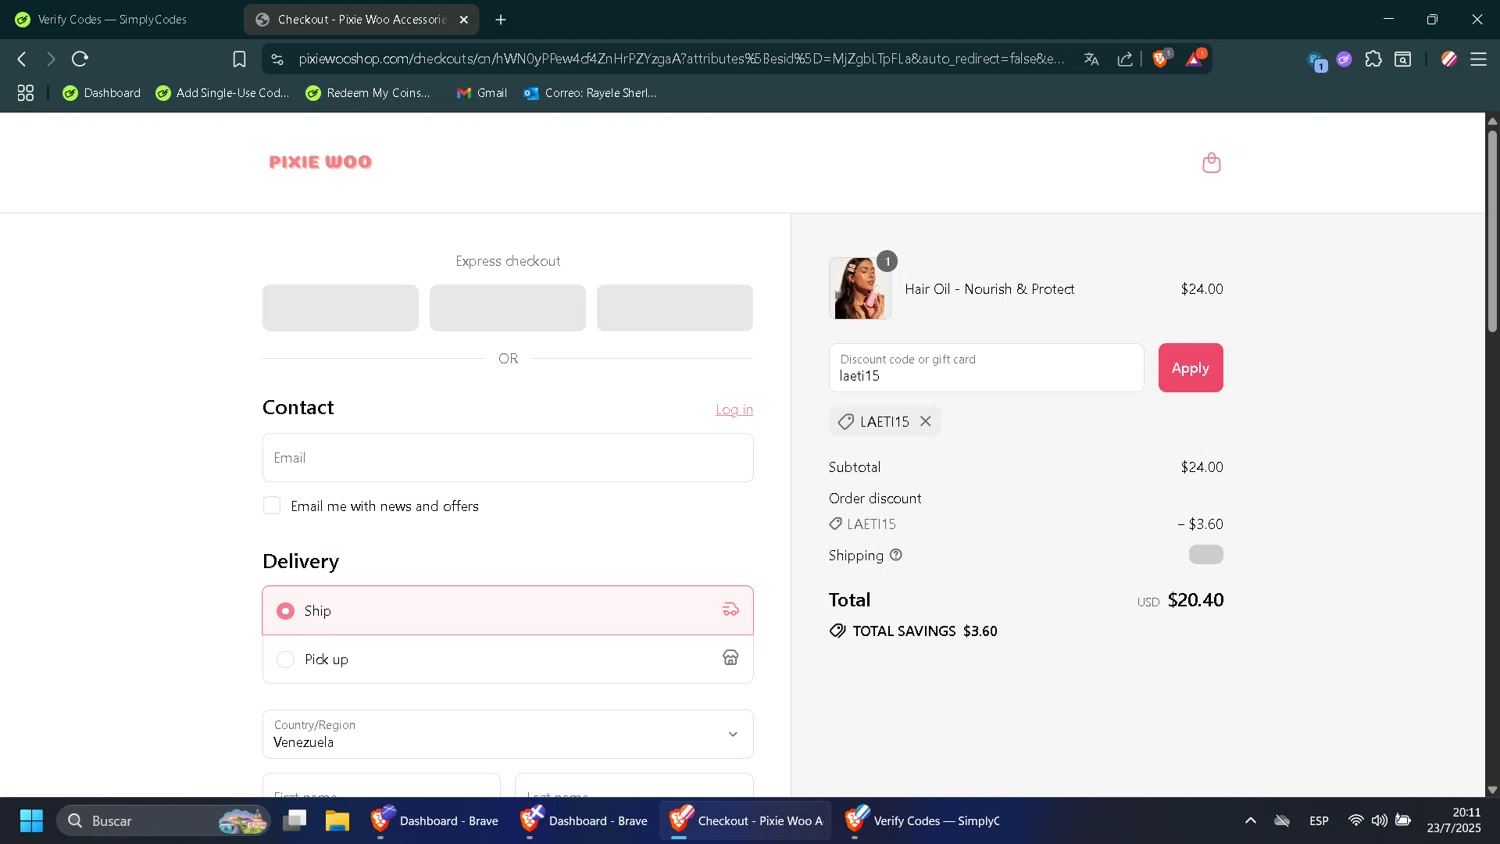The image size is (1500, 844).
Task: Open the Windows Start menu
Action: click(x=31, y=821)
